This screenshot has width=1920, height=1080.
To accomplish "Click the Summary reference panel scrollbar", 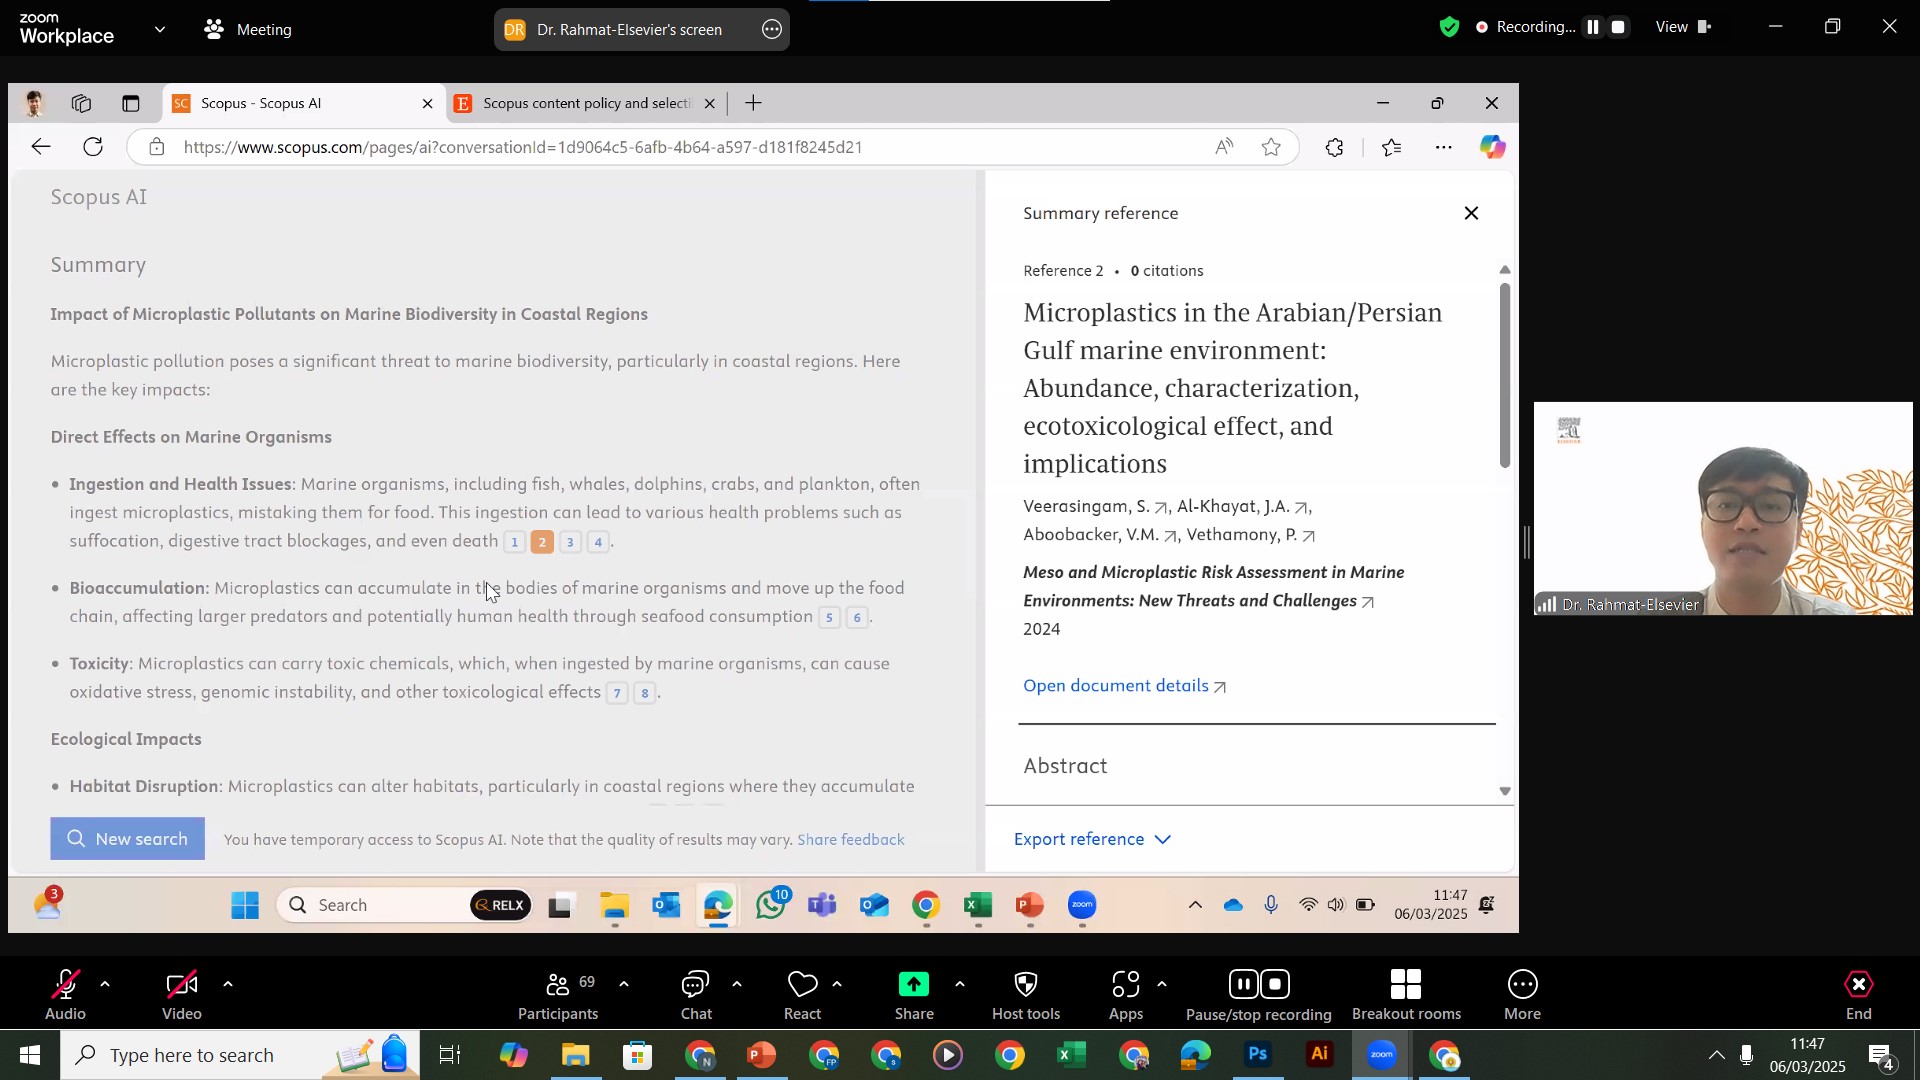I will point(1505,376).
